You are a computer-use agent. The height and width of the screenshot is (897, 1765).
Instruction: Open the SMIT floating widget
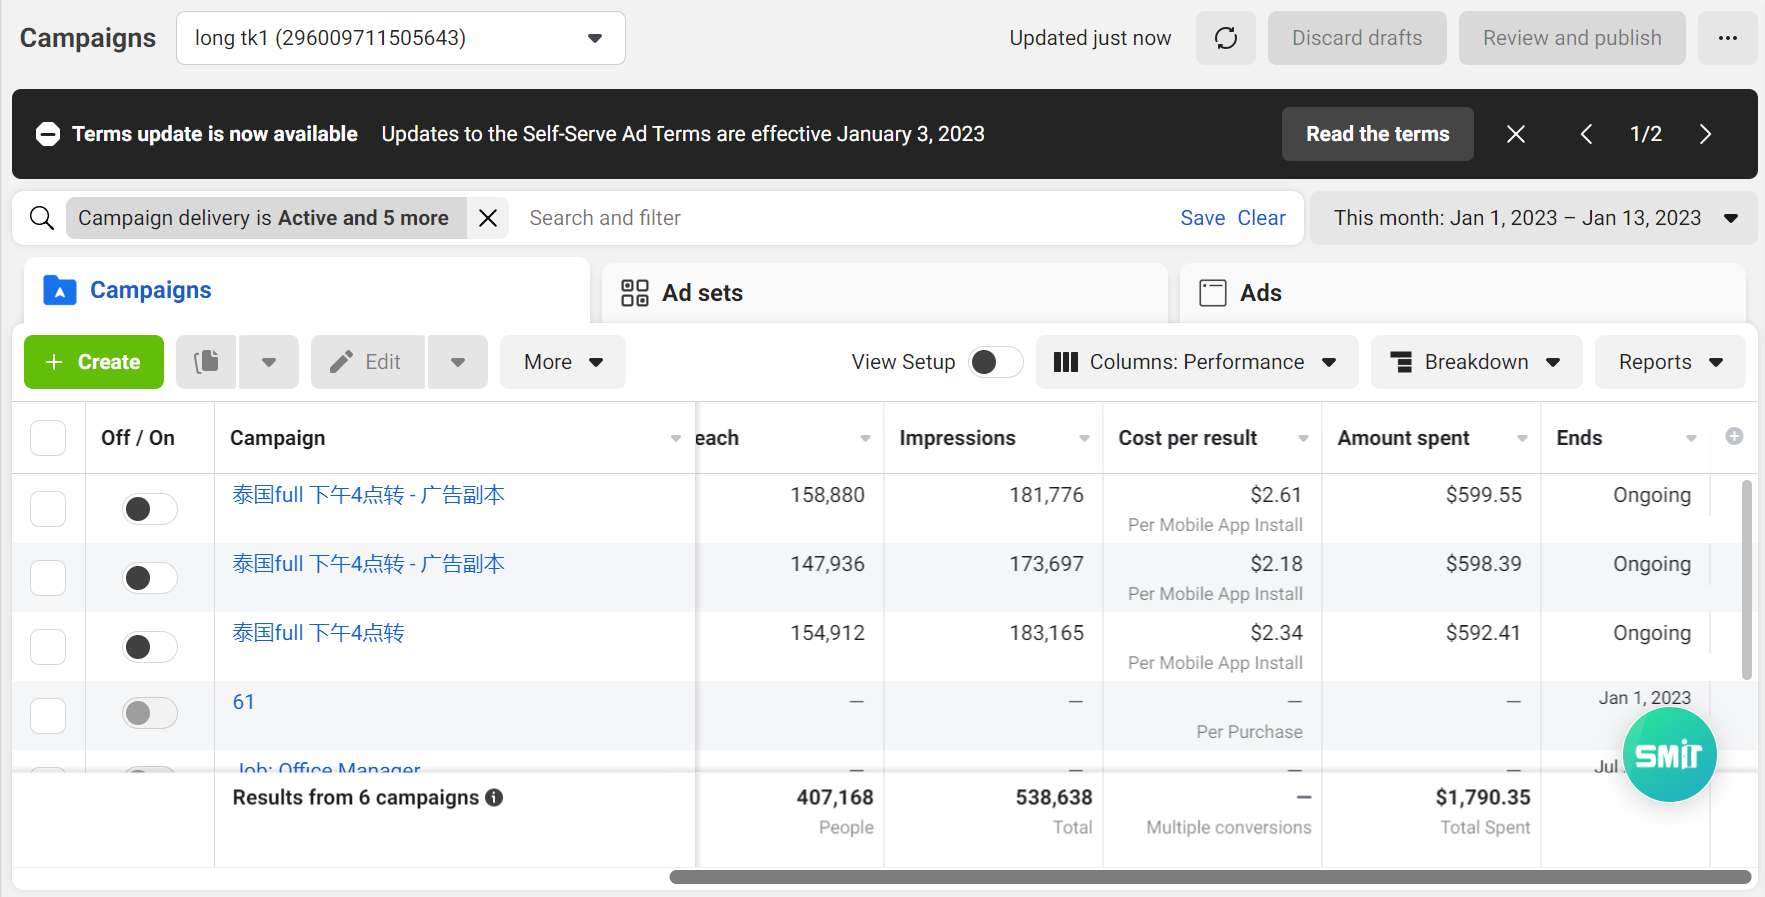[x=1669, y=755]
